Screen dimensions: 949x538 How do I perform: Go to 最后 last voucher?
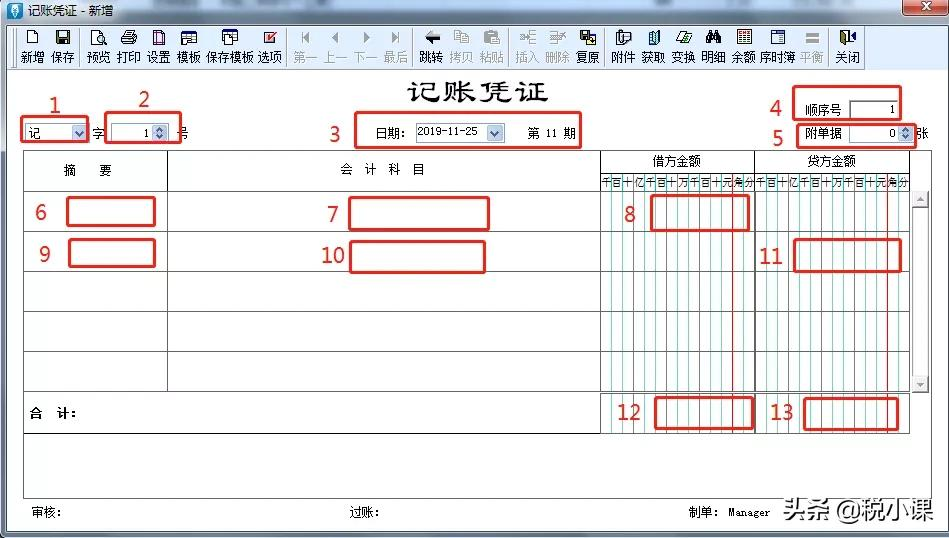395,47
